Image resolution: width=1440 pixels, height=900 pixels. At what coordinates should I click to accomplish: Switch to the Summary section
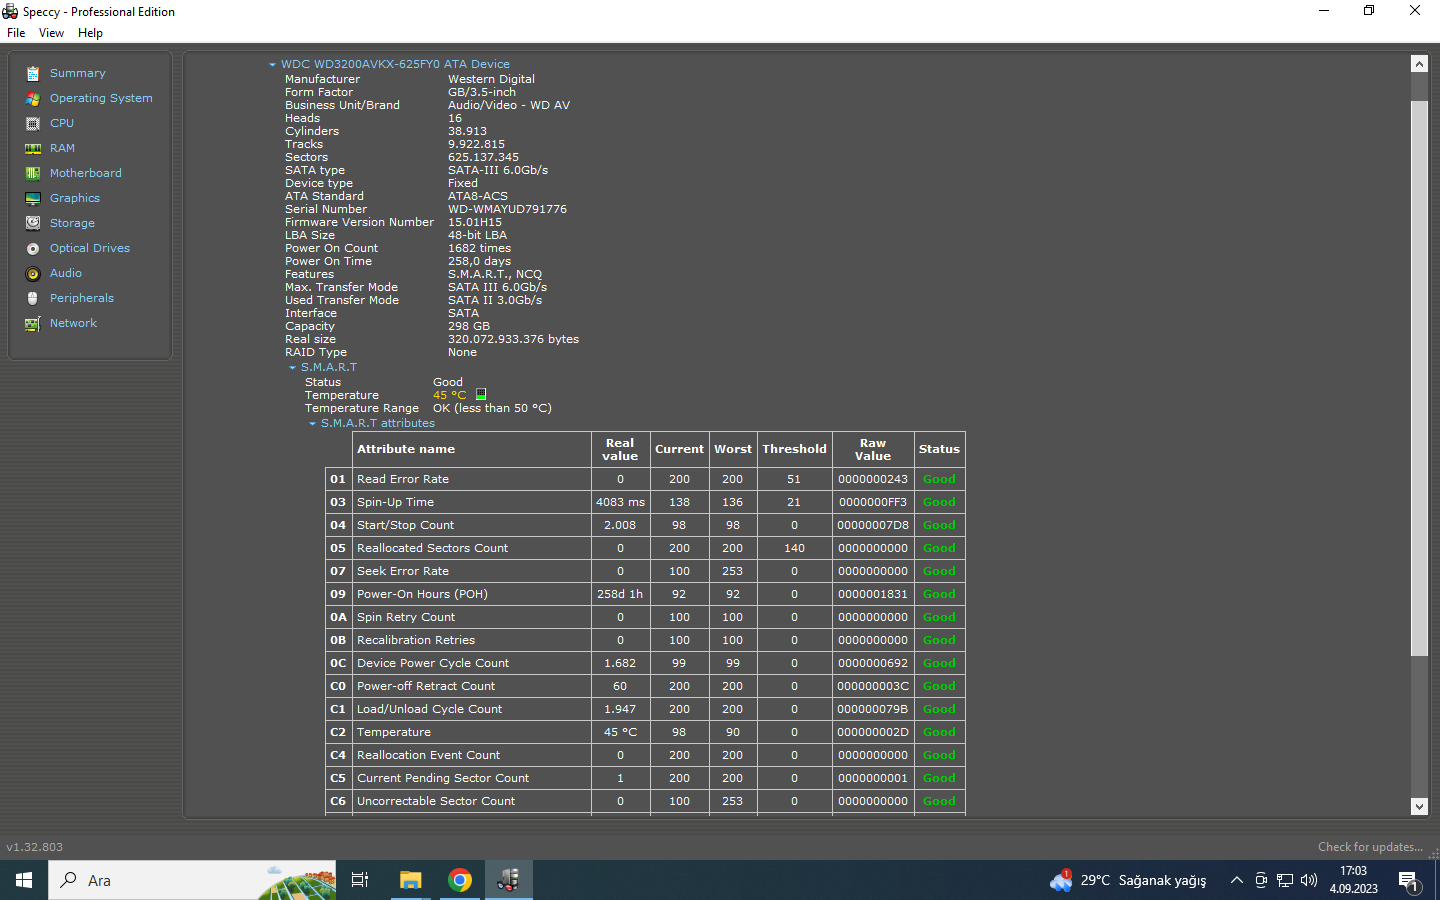click(78, 73)
